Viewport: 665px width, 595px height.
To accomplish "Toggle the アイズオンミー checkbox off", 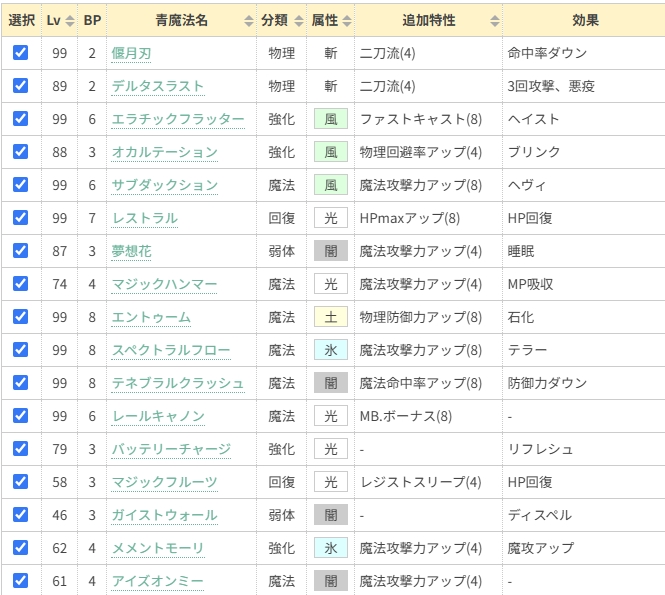I will [x=20, y=581].
